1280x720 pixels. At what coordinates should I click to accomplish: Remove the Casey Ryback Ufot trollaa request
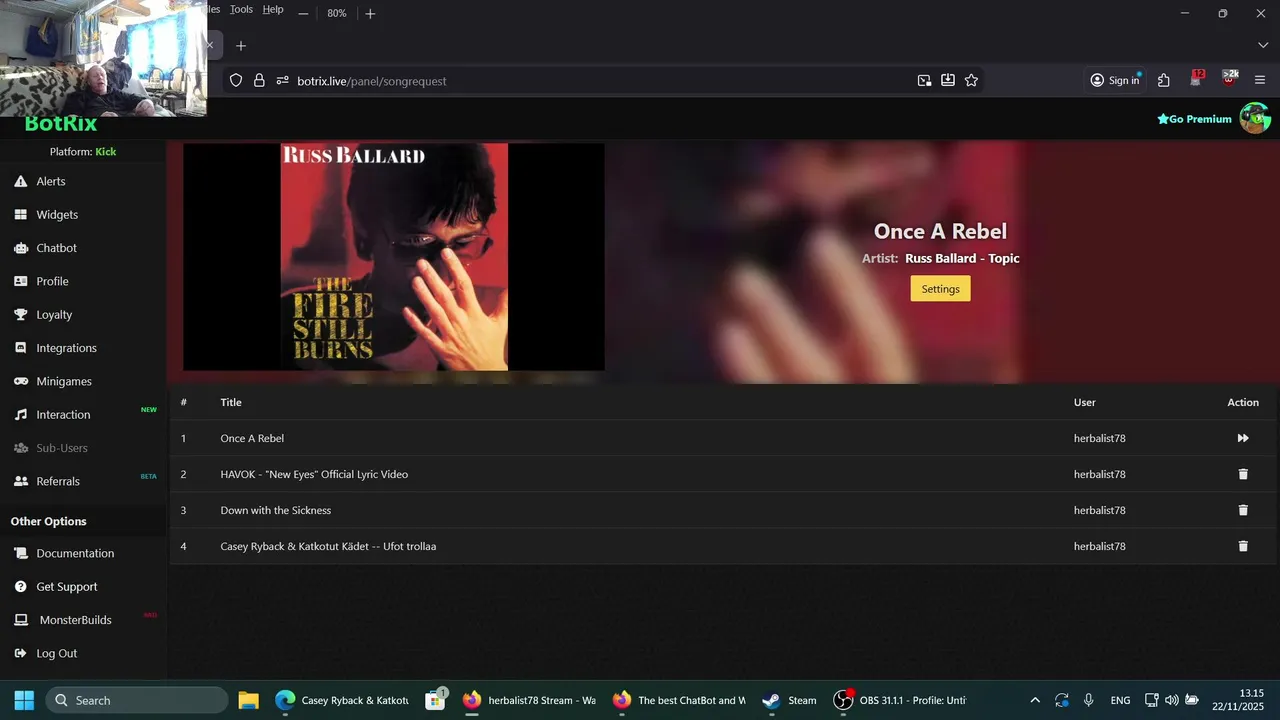click(x=1243, y=546)
